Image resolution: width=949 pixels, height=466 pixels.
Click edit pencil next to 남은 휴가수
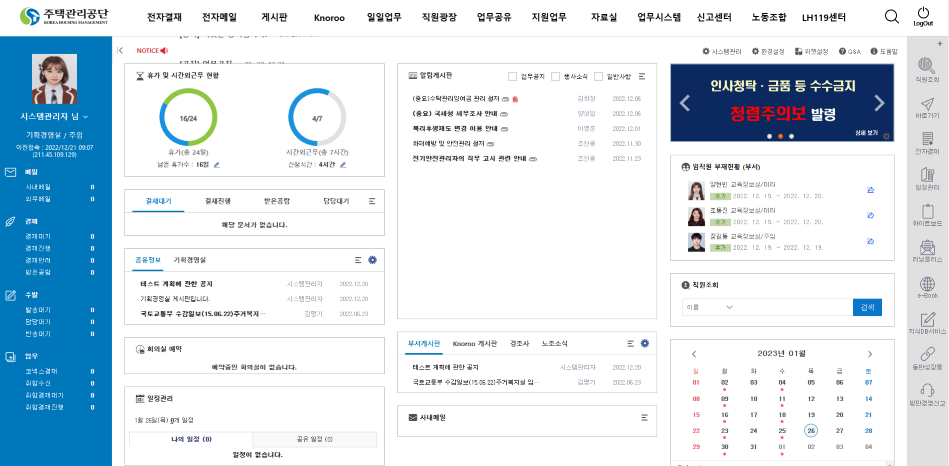click(x=216, y=164)
